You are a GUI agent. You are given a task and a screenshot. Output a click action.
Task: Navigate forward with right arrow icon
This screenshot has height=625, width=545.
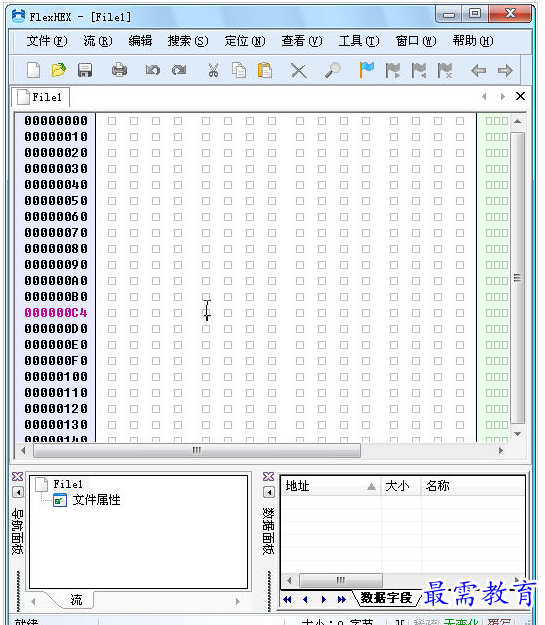pyautogui.click(x=505, y=71)
